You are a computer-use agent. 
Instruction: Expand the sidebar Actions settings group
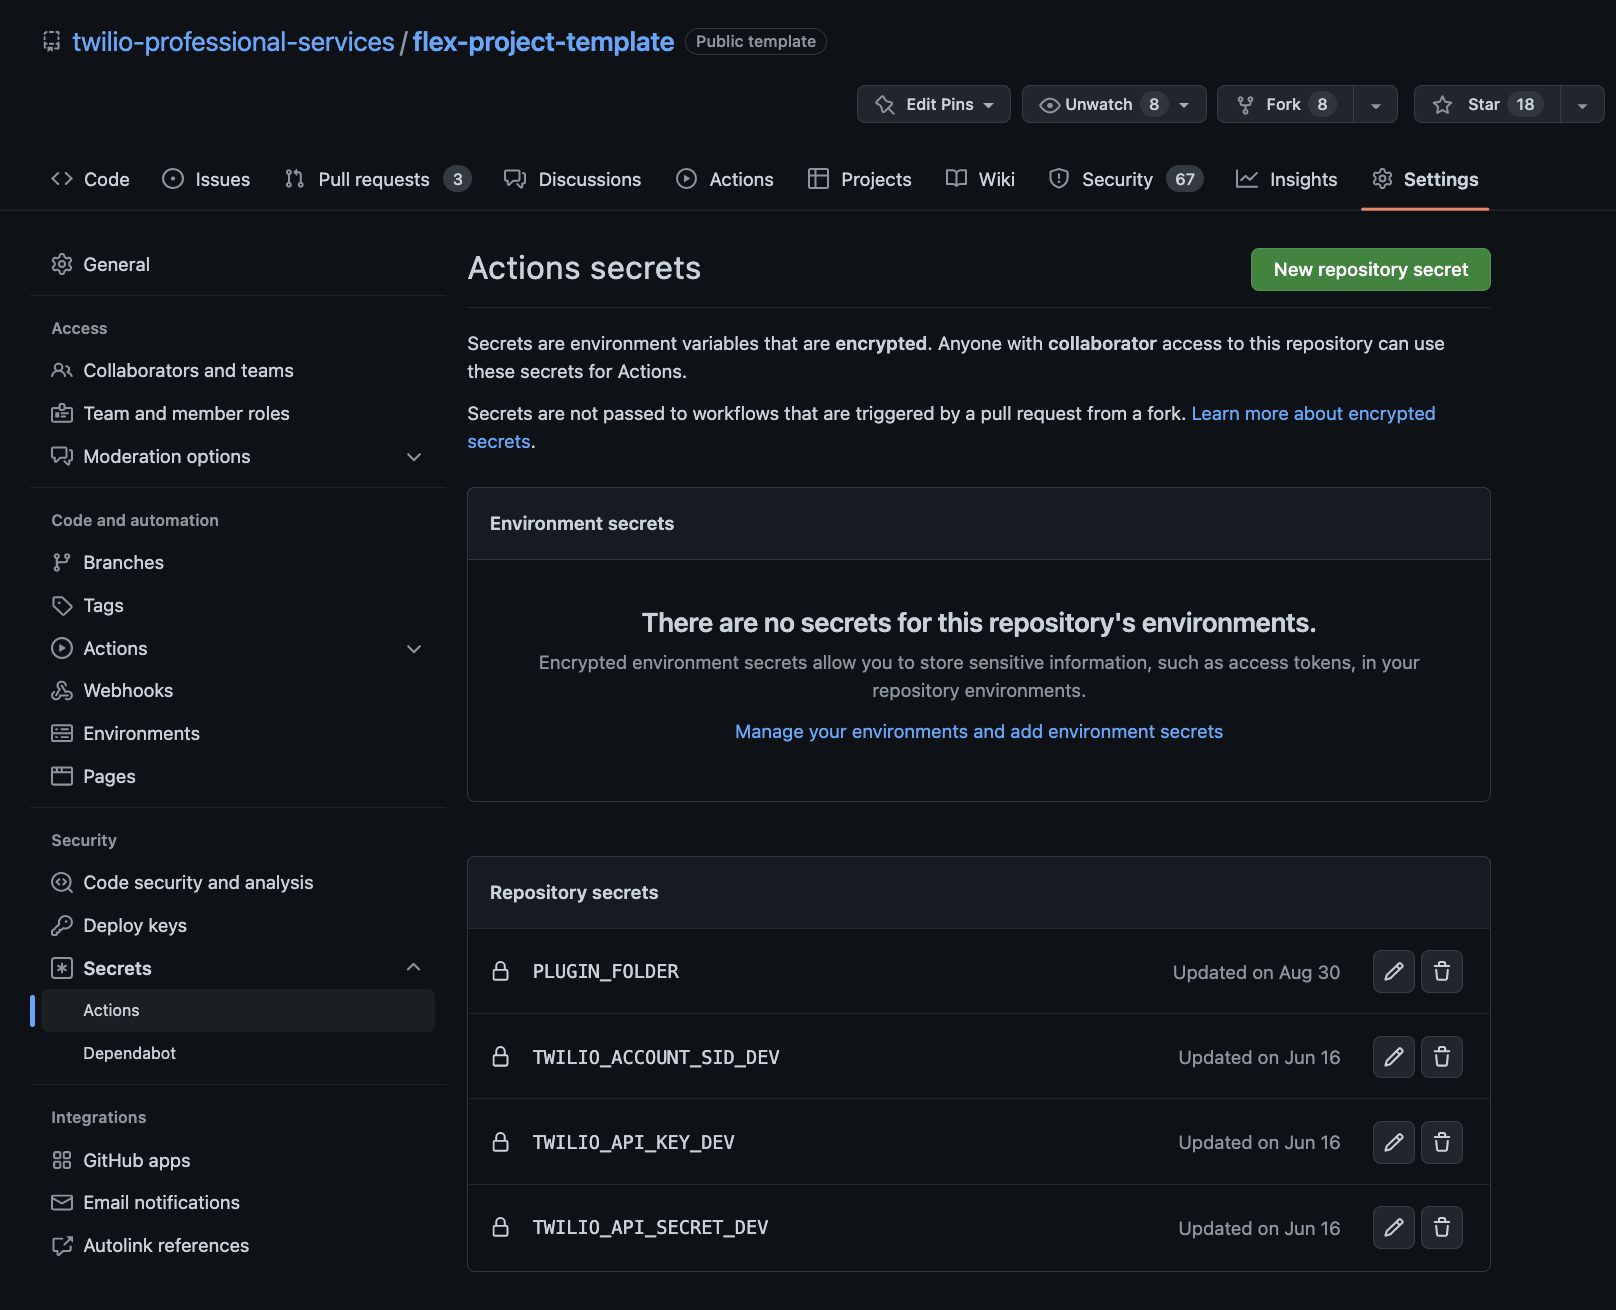[x=413, y=649]
